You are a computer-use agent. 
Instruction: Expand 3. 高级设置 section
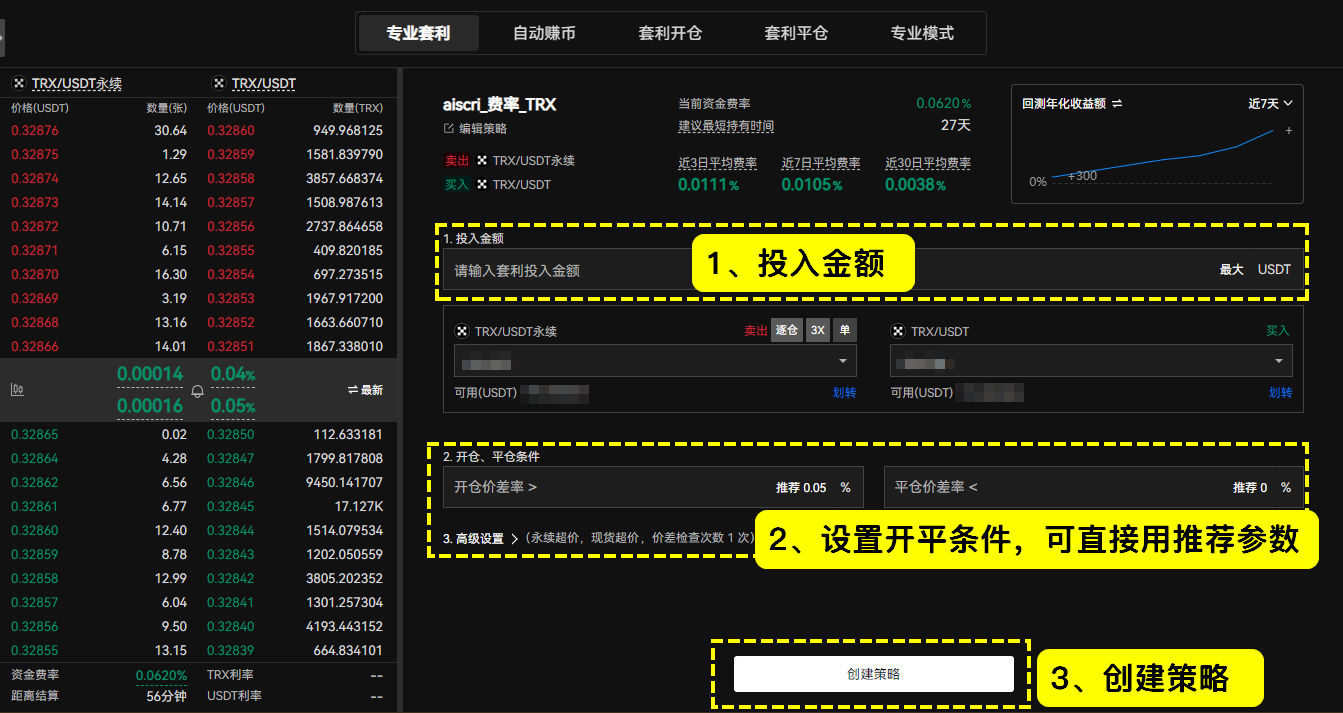(x=480, y=538)
